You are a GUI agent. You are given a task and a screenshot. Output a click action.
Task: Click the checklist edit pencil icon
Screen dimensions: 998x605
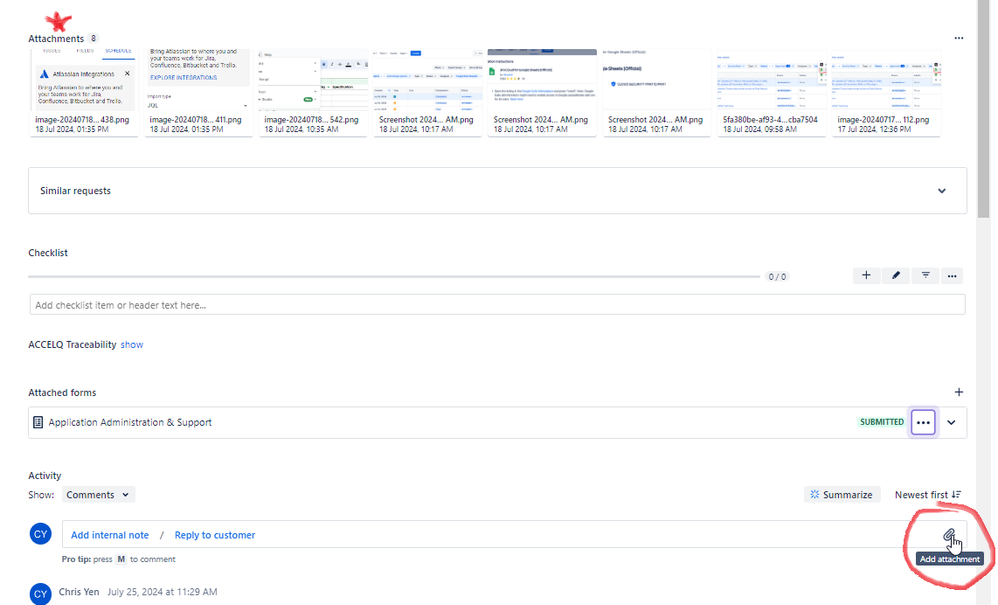tap(896, 275)
